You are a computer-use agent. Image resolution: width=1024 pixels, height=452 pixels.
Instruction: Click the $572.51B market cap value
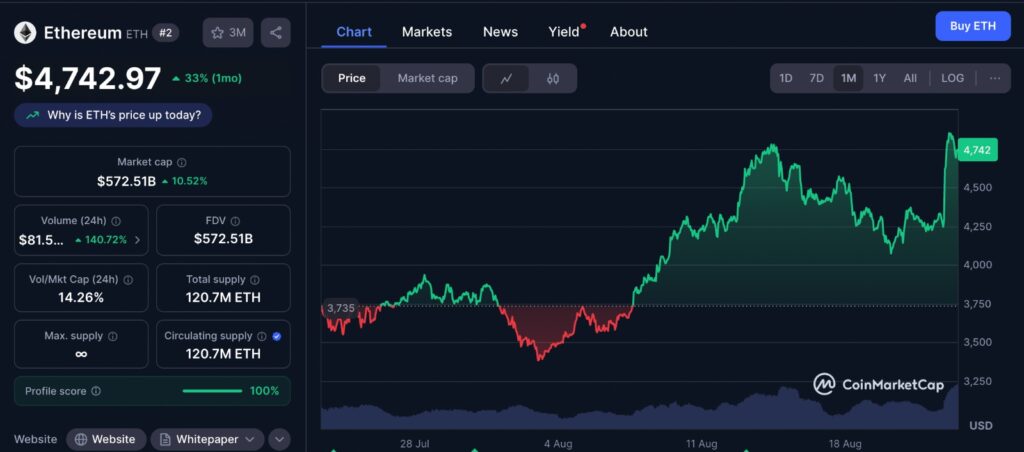pos(127,182)
